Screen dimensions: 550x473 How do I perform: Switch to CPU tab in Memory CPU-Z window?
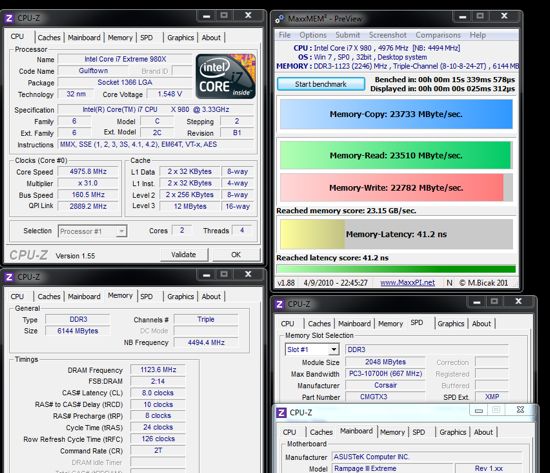tap(17, 297)
